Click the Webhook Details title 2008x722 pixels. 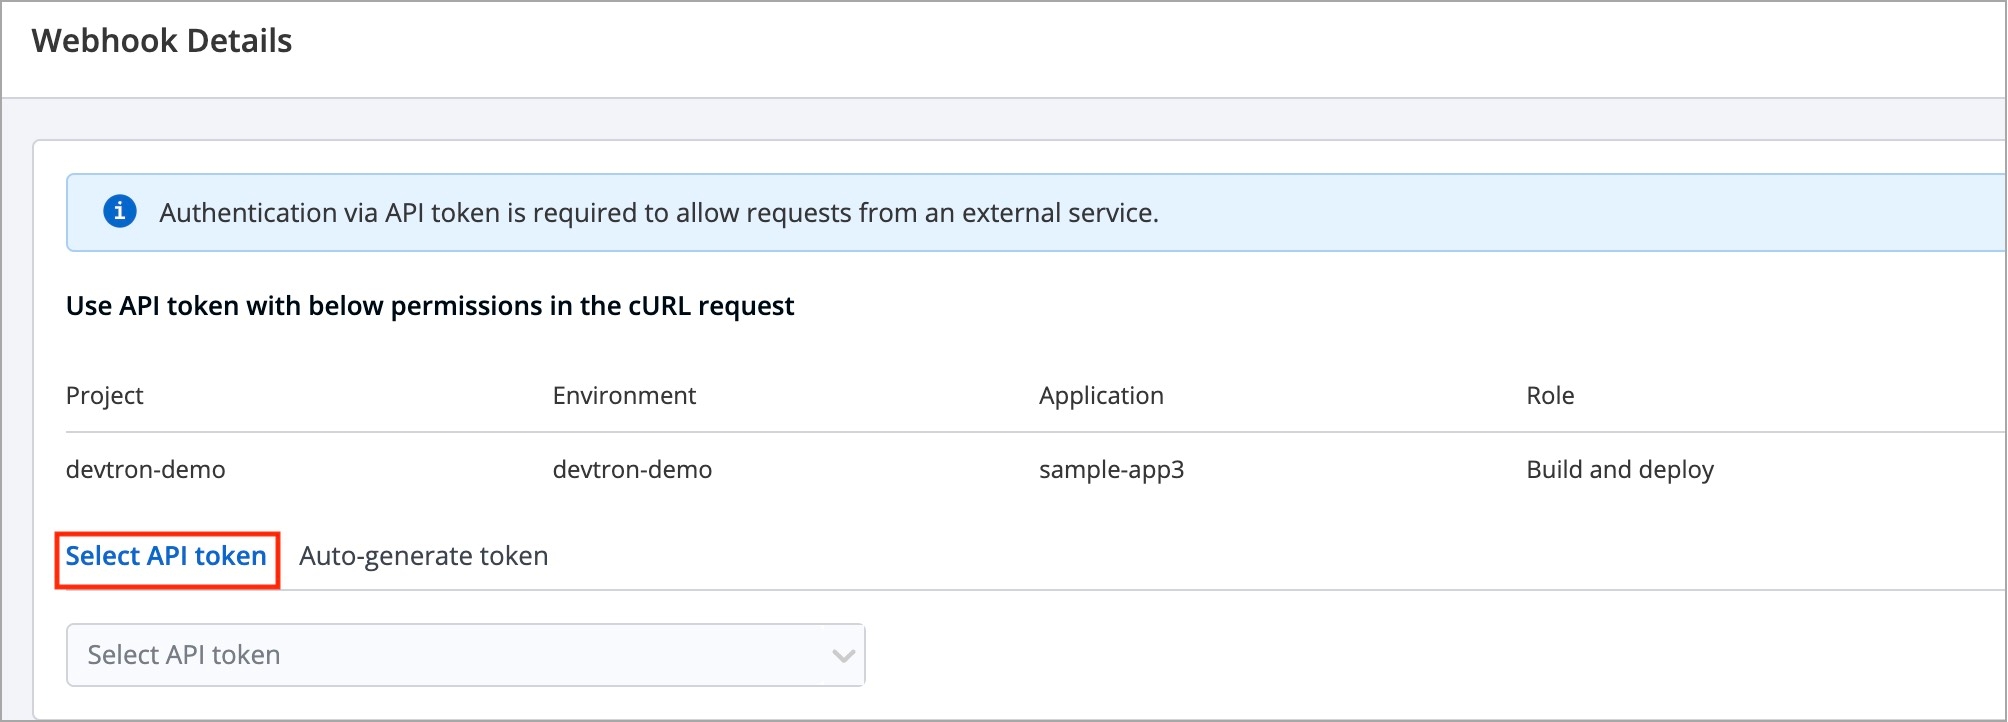pyautogui.click(x=162, y=41)
